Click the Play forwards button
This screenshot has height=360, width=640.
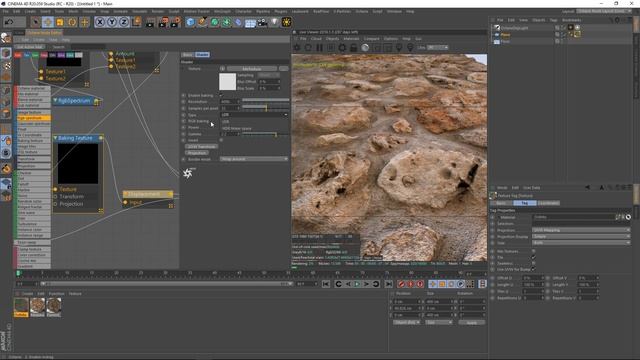coord(357,284)
